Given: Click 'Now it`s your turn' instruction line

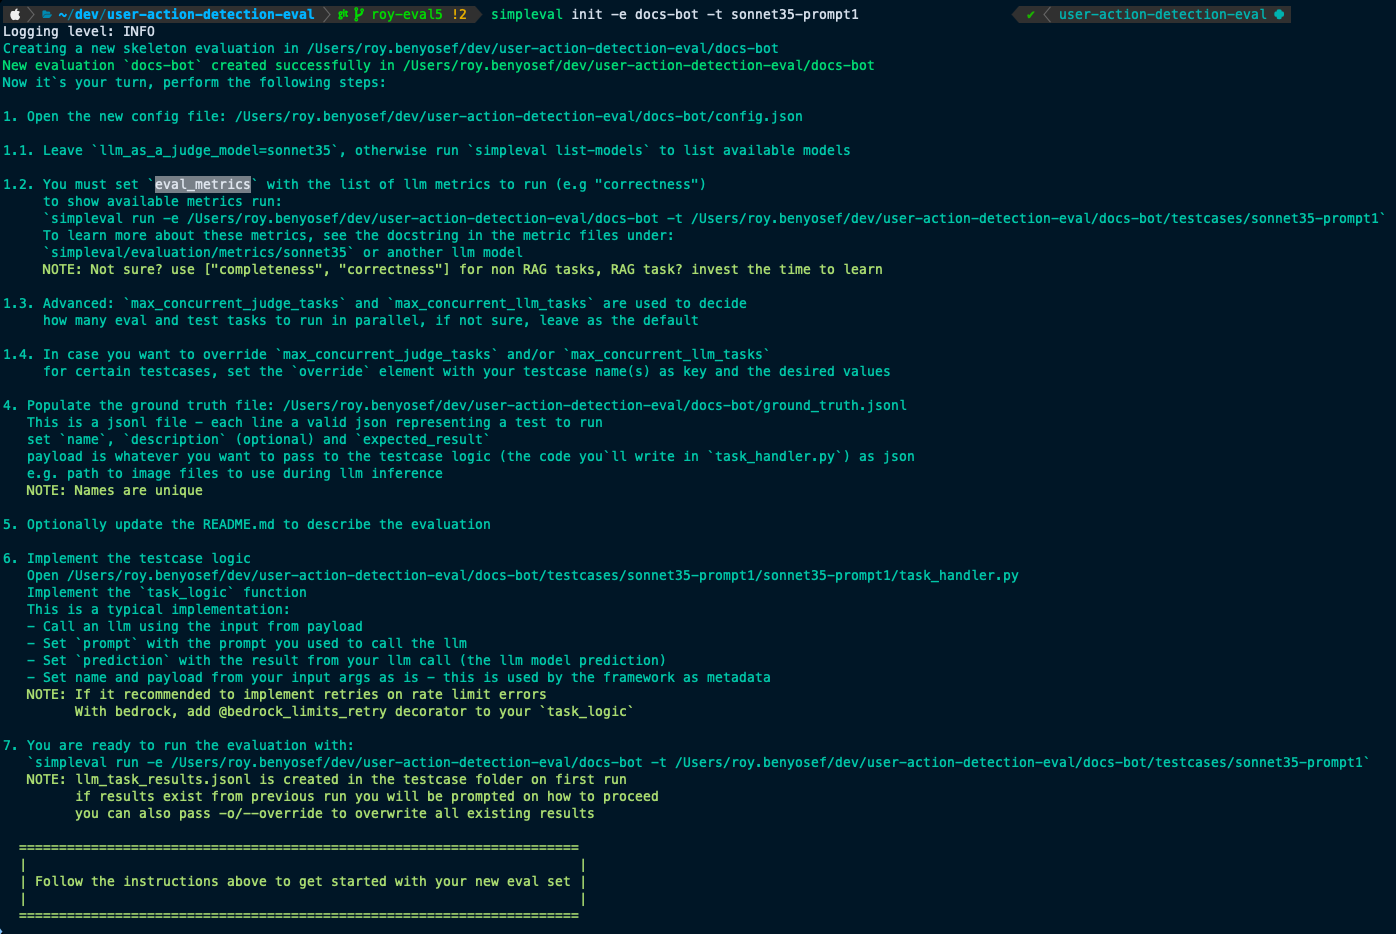Looking at the screenshot, I should 194,82.
